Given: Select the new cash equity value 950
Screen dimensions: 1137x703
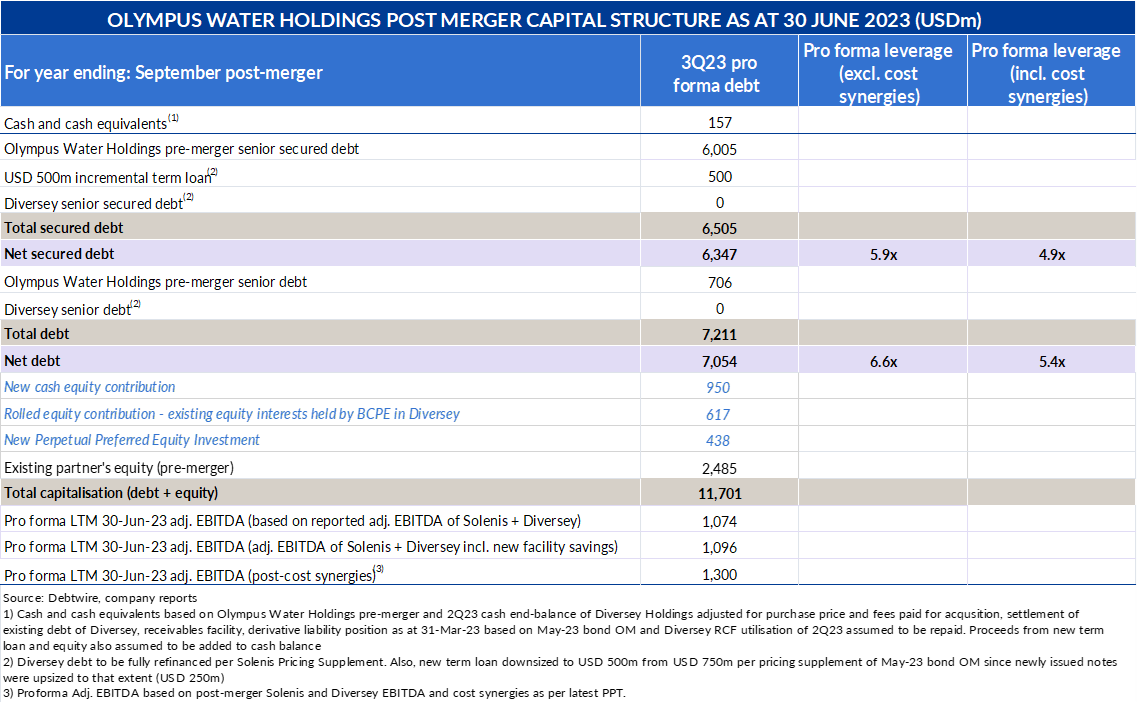Looking at the screenshot, I should [x=718, y=387].
